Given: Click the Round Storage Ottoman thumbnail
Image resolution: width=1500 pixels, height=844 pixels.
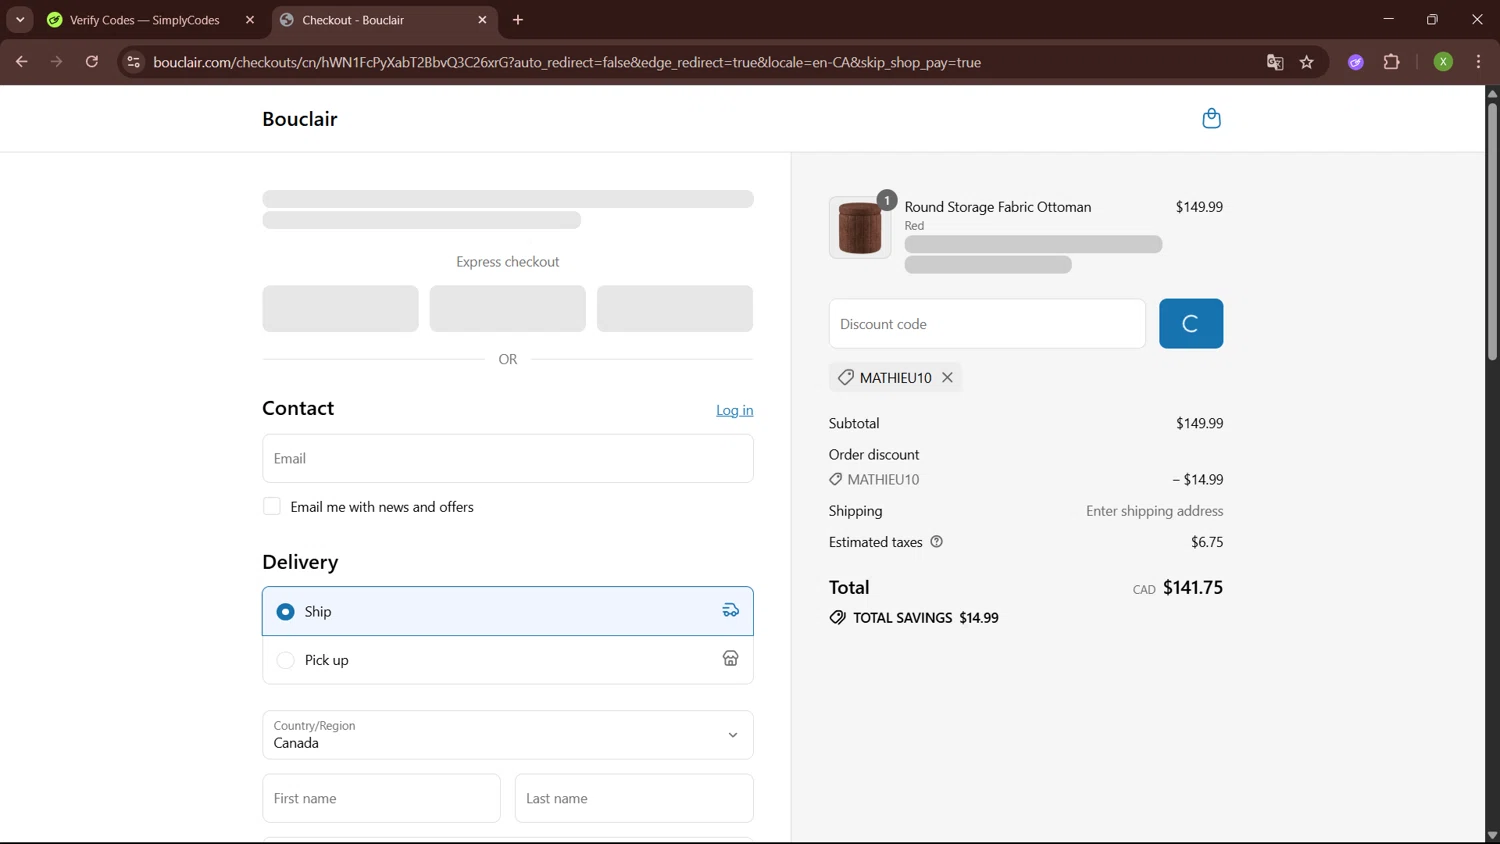Looking at the screenshot, I should coord(860,228).
